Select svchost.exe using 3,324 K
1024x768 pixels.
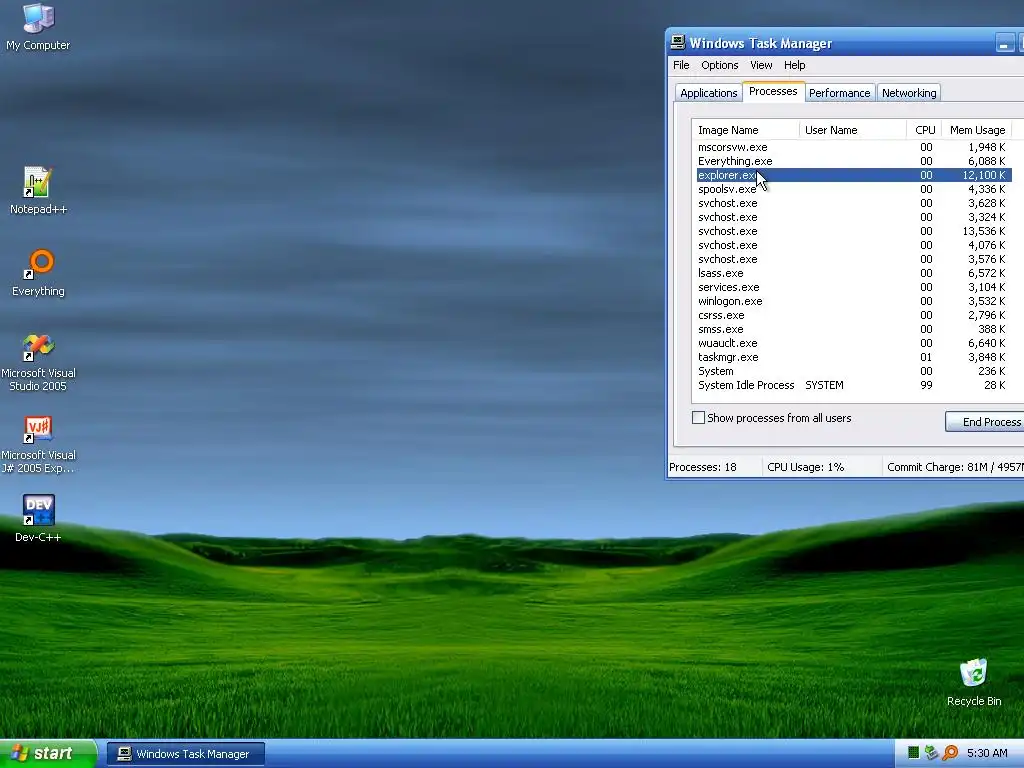(852, 217)
